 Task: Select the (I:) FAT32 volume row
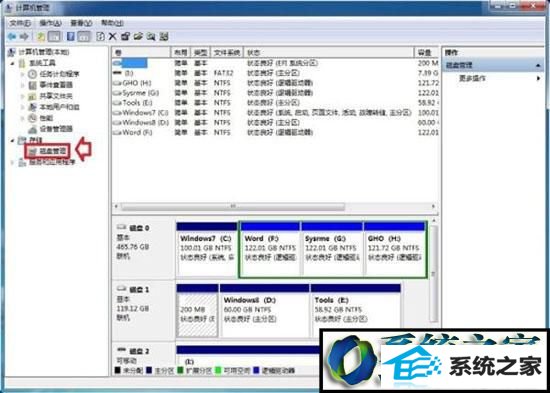coord(276,73)
